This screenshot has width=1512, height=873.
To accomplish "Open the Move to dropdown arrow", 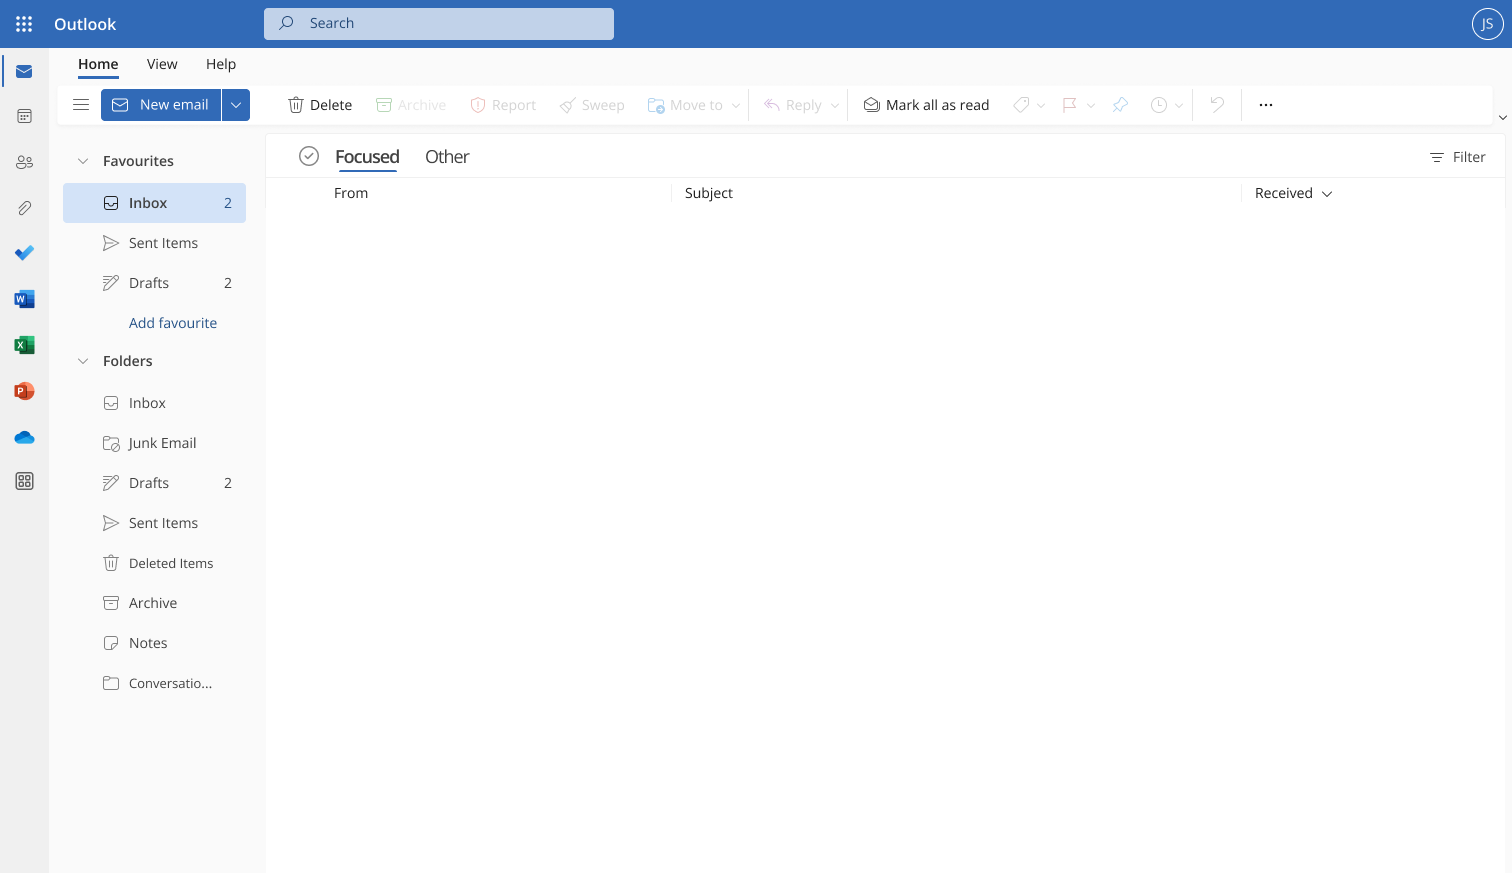I will coord(736,105).
